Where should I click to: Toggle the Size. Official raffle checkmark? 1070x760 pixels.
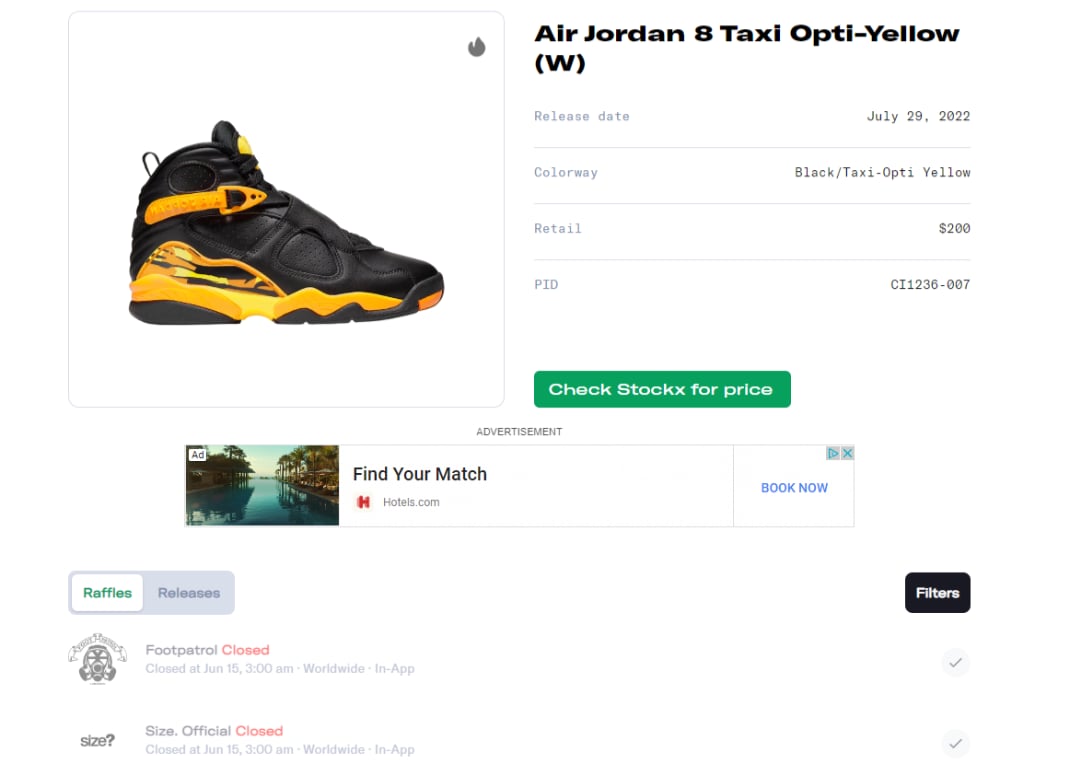(x=955, y=743)
